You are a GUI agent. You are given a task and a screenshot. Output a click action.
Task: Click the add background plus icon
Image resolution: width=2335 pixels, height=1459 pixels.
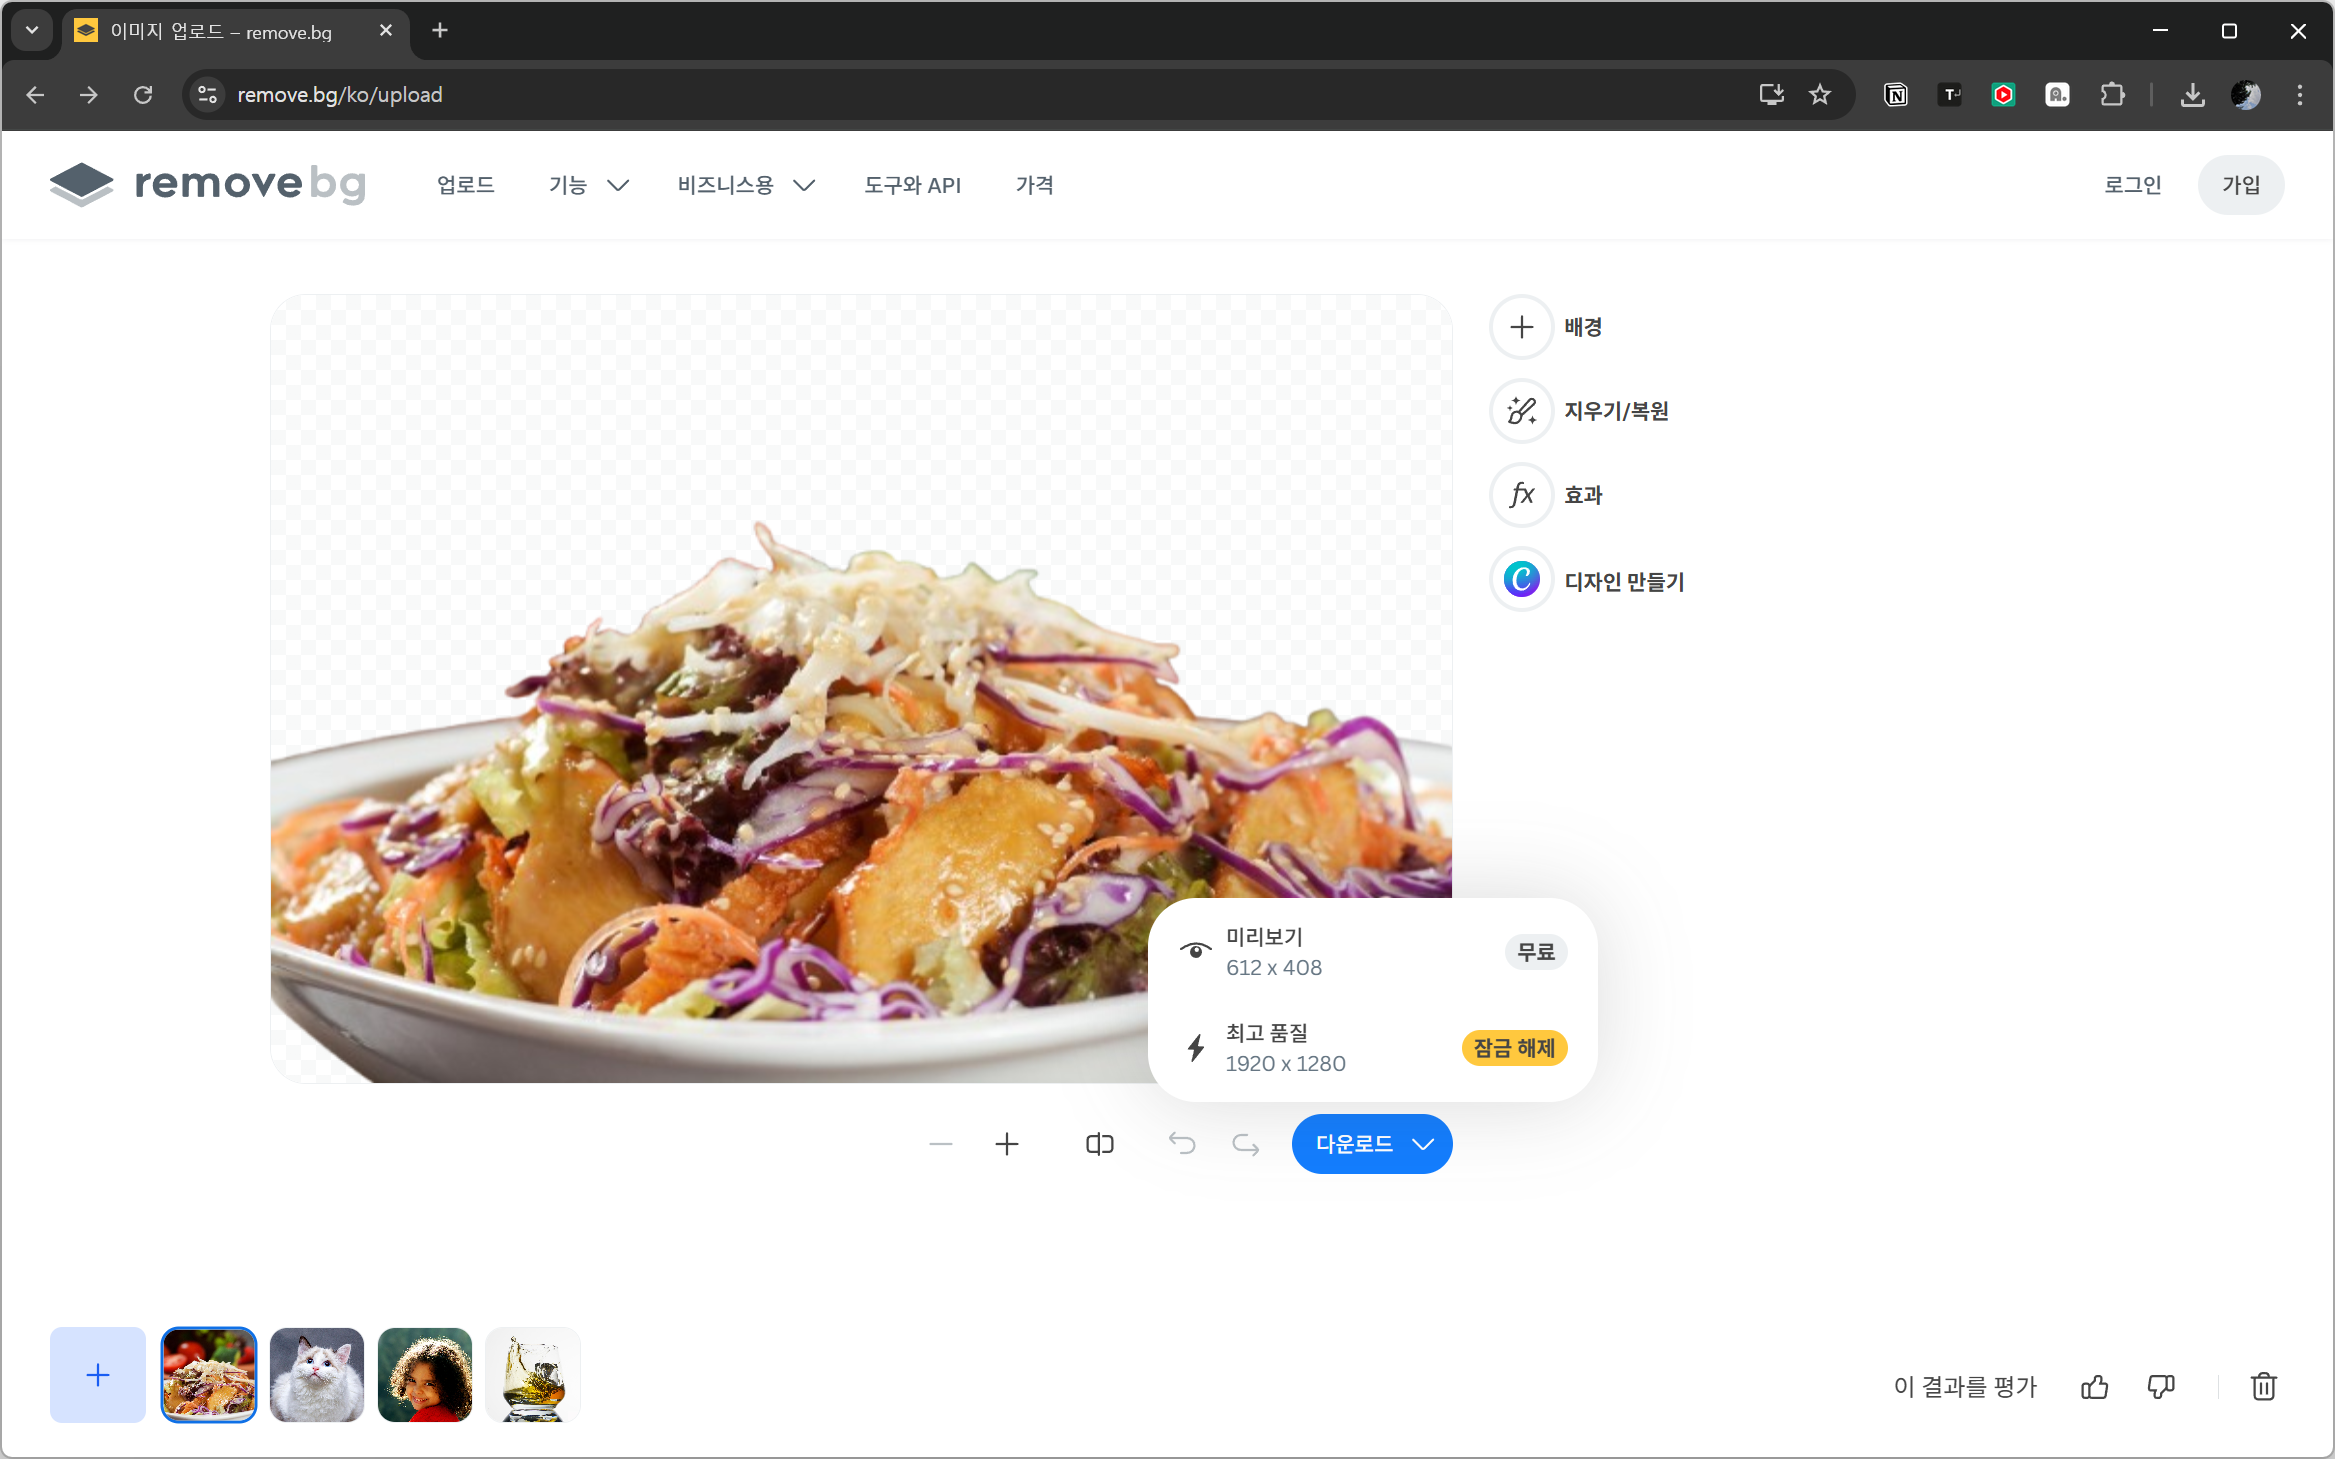coord(1521,327)
